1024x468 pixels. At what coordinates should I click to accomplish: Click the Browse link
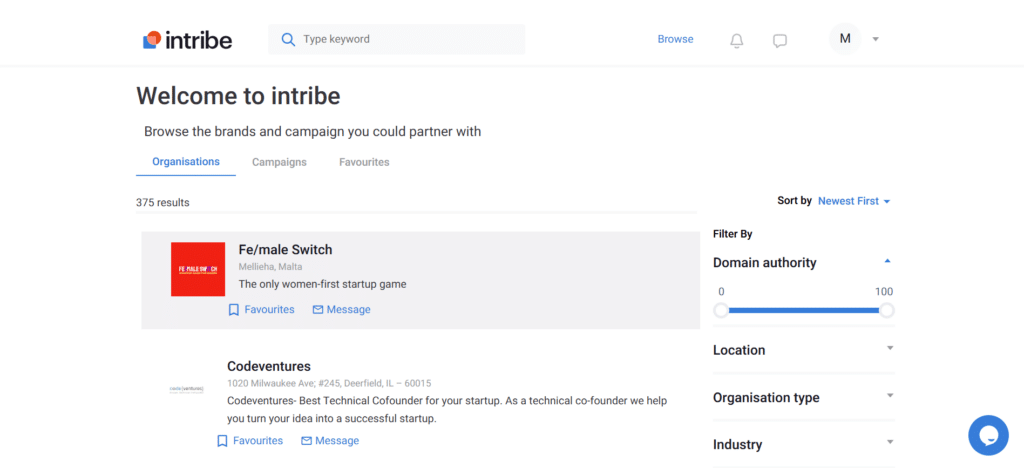click(675, 39)
